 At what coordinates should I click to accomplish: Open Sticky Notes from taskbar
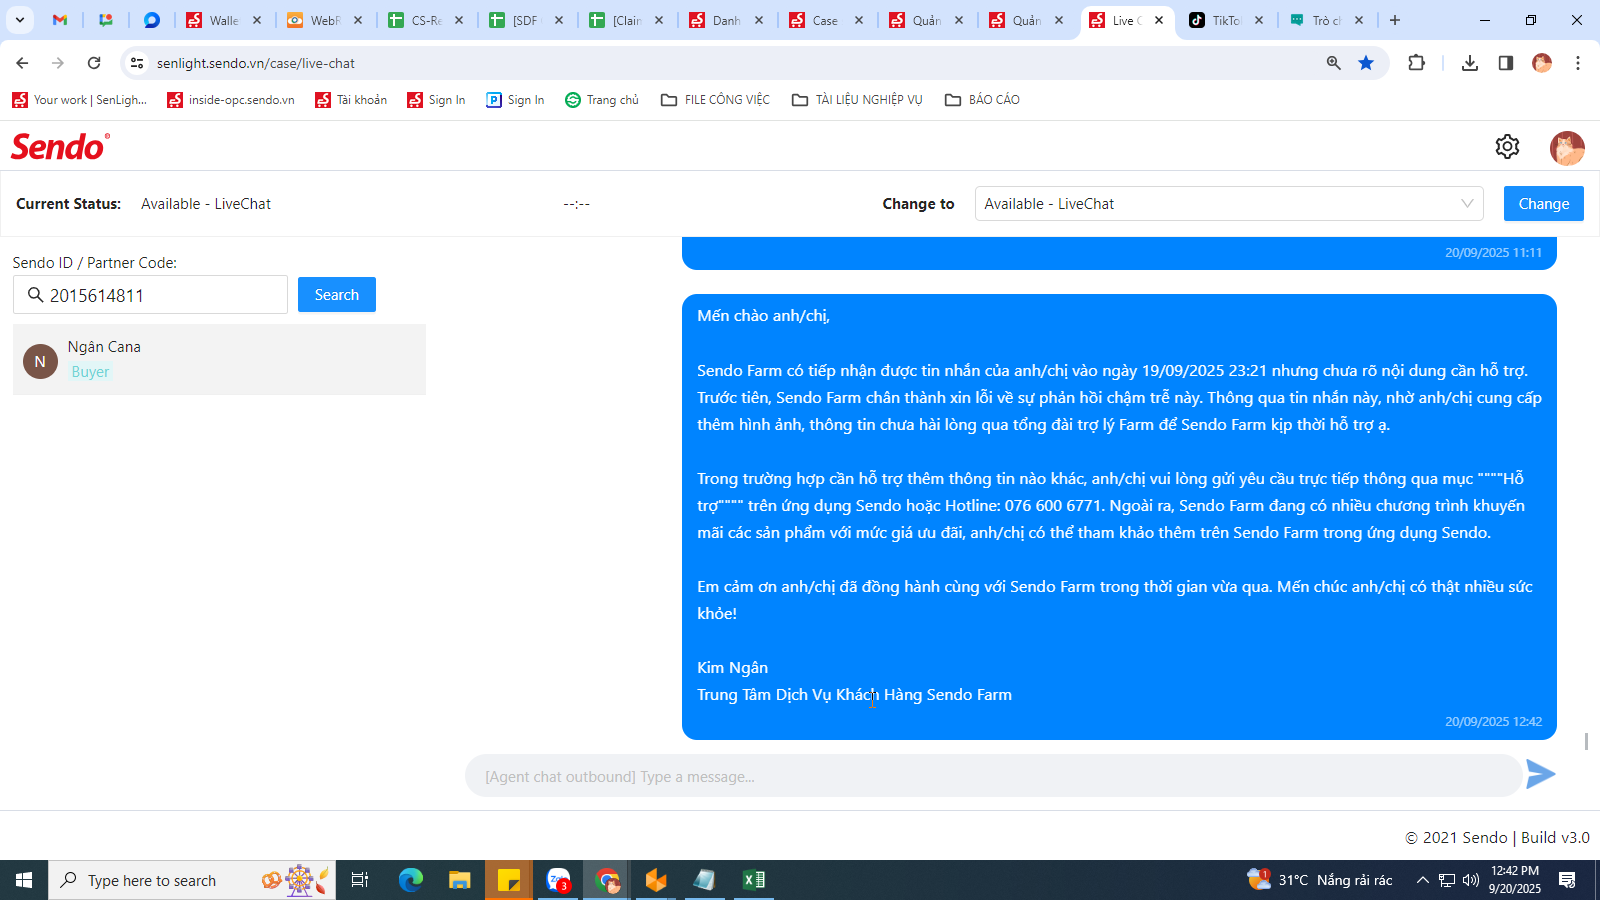[509, 880]
